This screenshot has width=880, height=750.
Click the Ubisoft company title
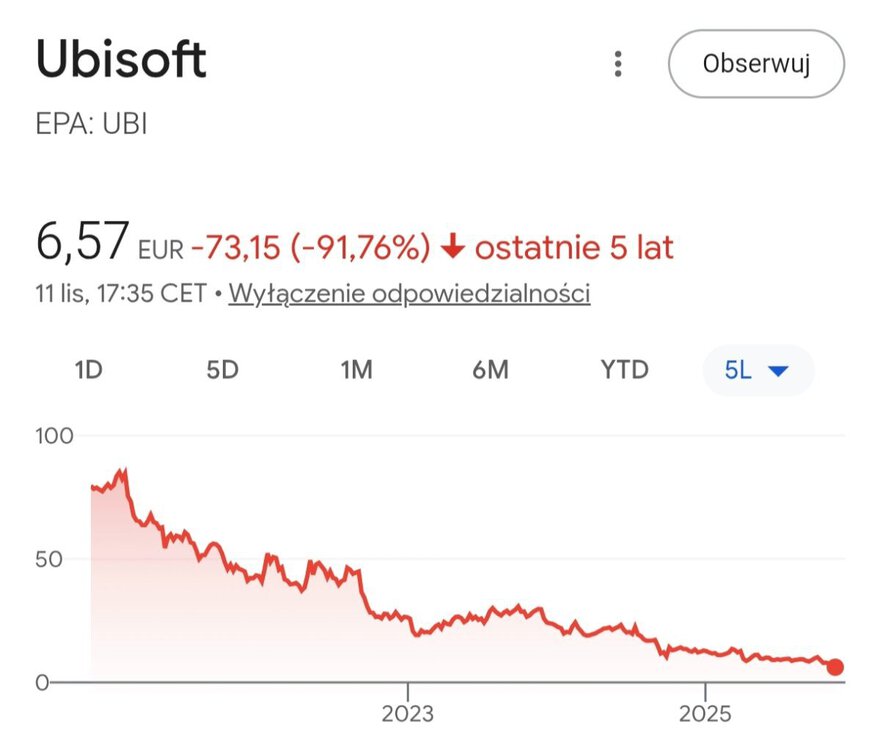(121, 61)
